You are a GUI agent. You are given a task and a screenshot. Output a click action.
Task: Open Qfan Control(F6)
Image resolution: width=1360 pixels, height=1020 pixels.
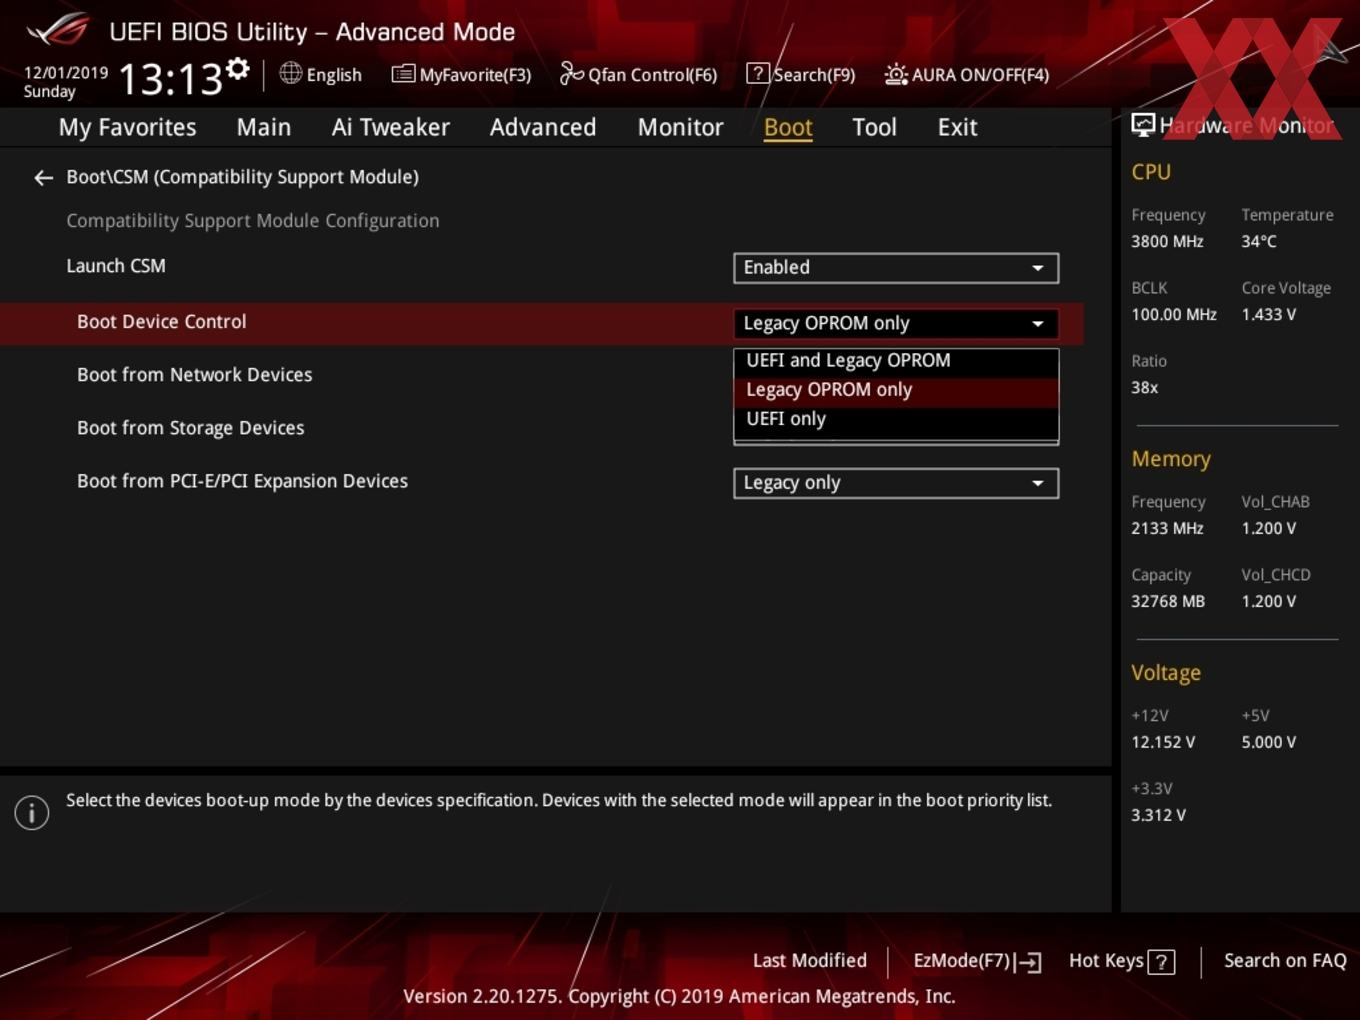638,74
